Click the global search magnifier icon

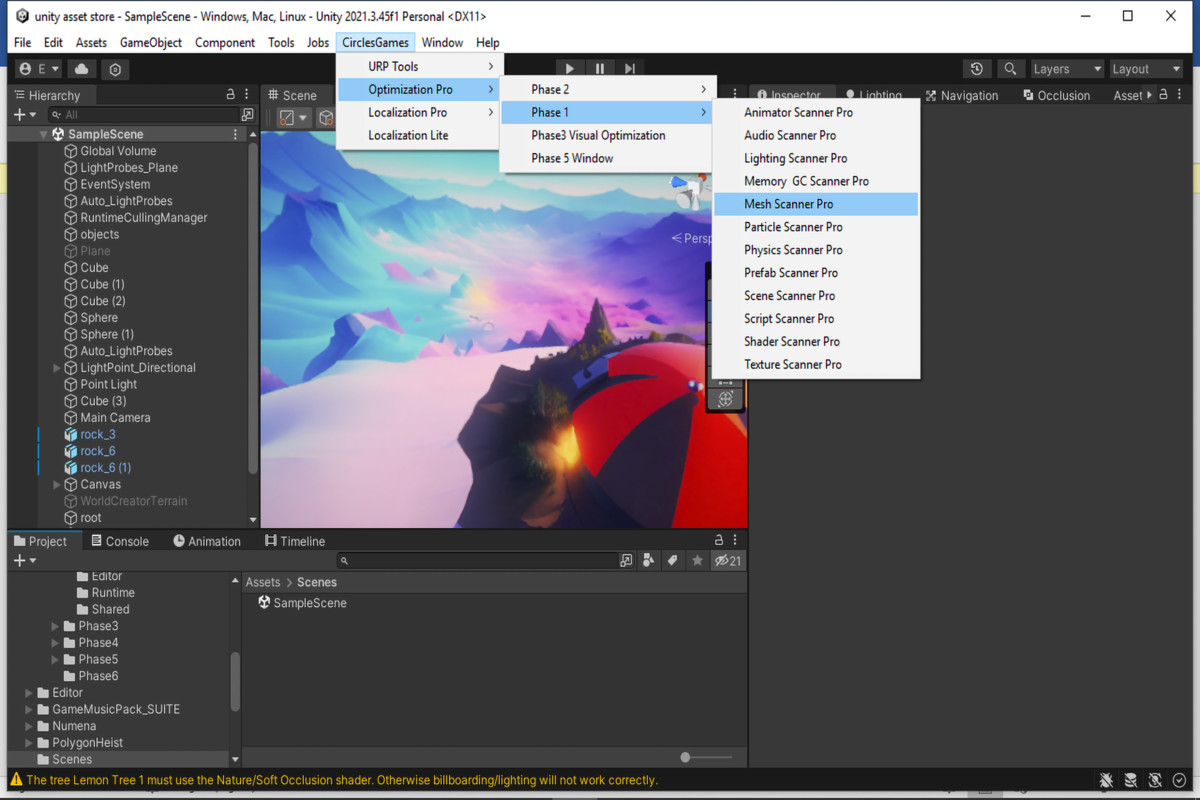(x=1010, y=69)
